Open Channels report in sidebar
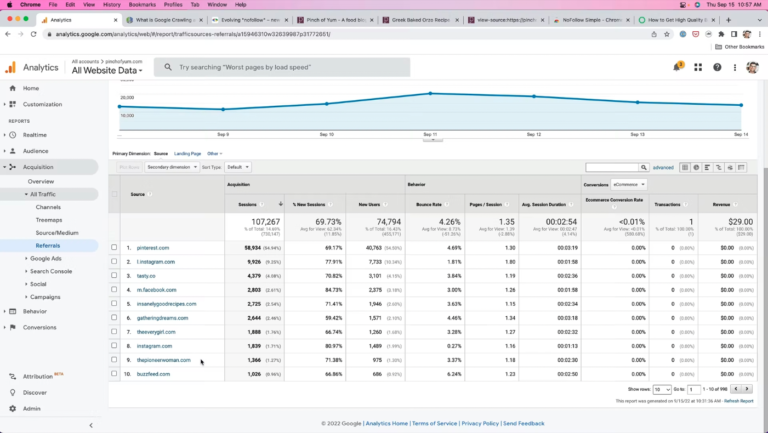 (x=48, y=207)
